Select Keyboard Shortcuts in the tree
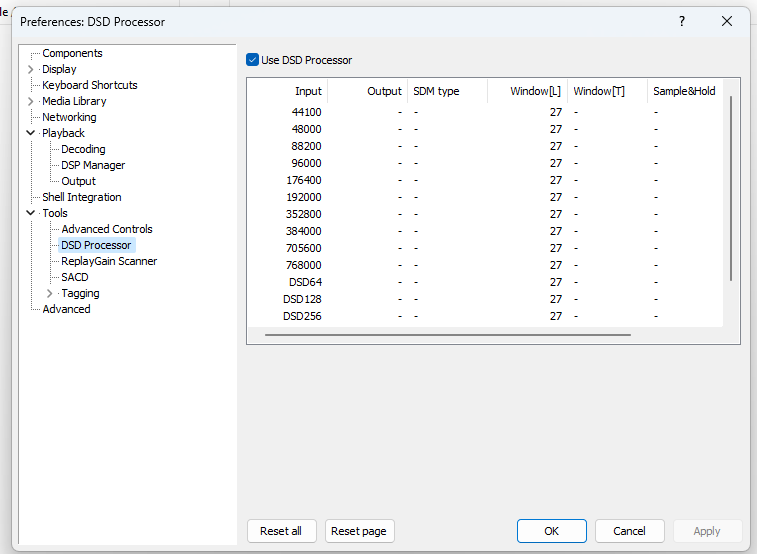The image size is (757, 554). [89, 86]
